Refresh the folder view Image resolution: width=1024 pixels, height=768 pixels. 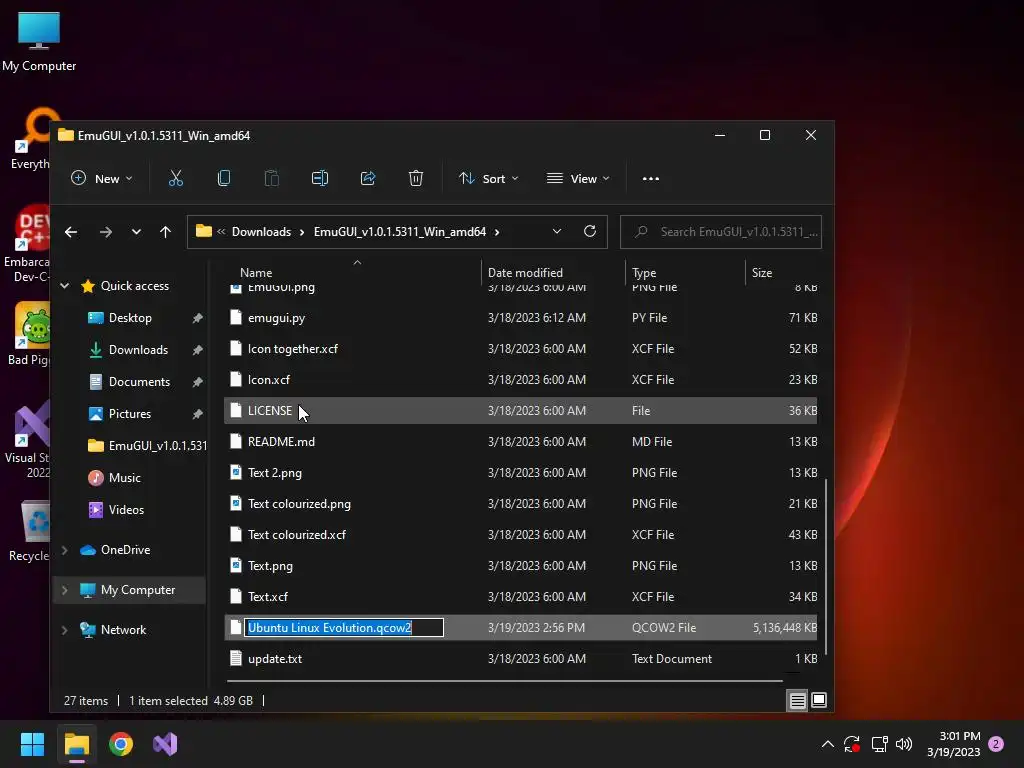590,231
